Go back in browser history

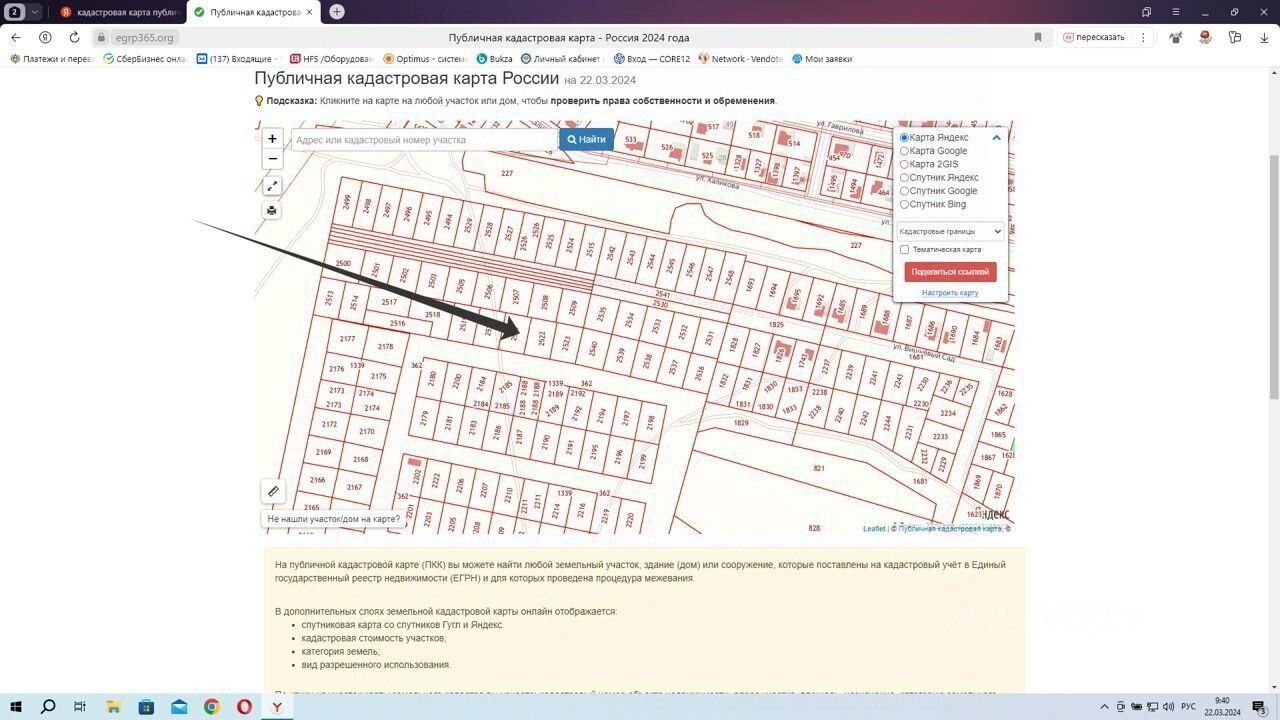click(x=16, y=37)
